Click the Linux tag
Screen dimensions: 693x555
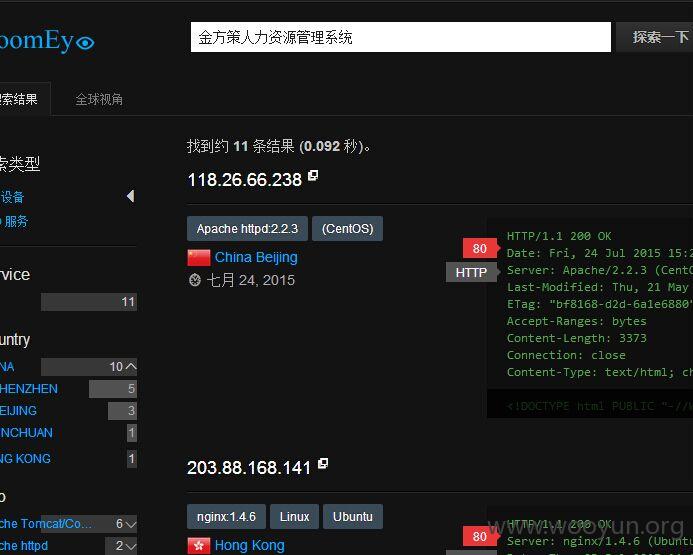click(x=294, y=517)
